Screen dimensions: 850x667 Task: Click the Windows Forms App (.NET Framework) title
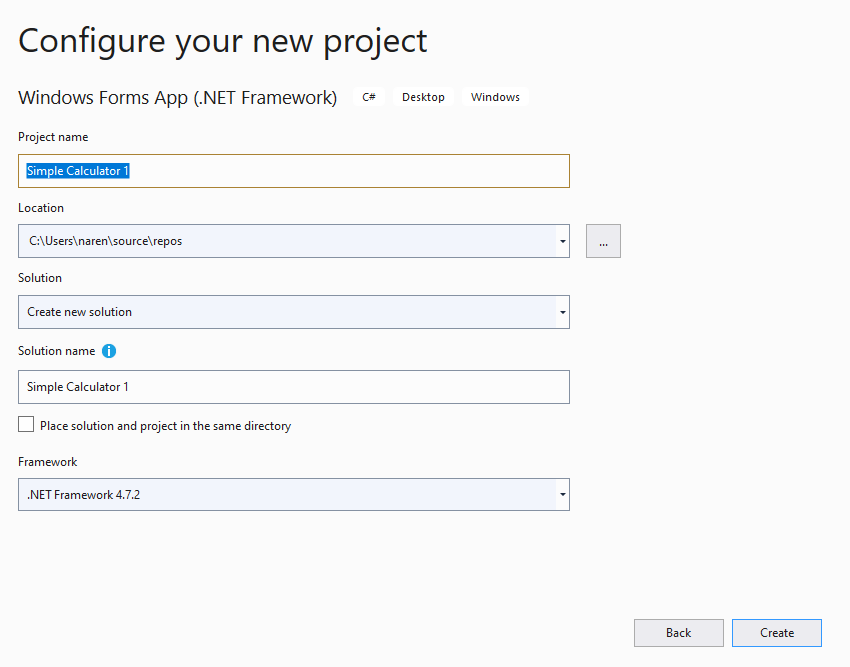(x=177, y=97)
